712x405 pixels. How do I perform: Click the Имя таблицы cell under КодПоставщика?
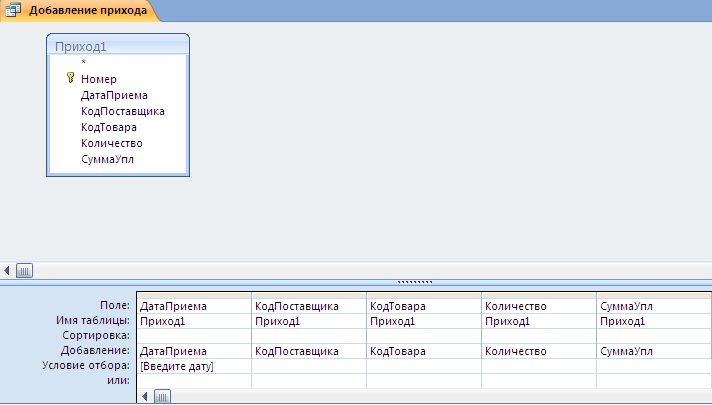point(309,321)
